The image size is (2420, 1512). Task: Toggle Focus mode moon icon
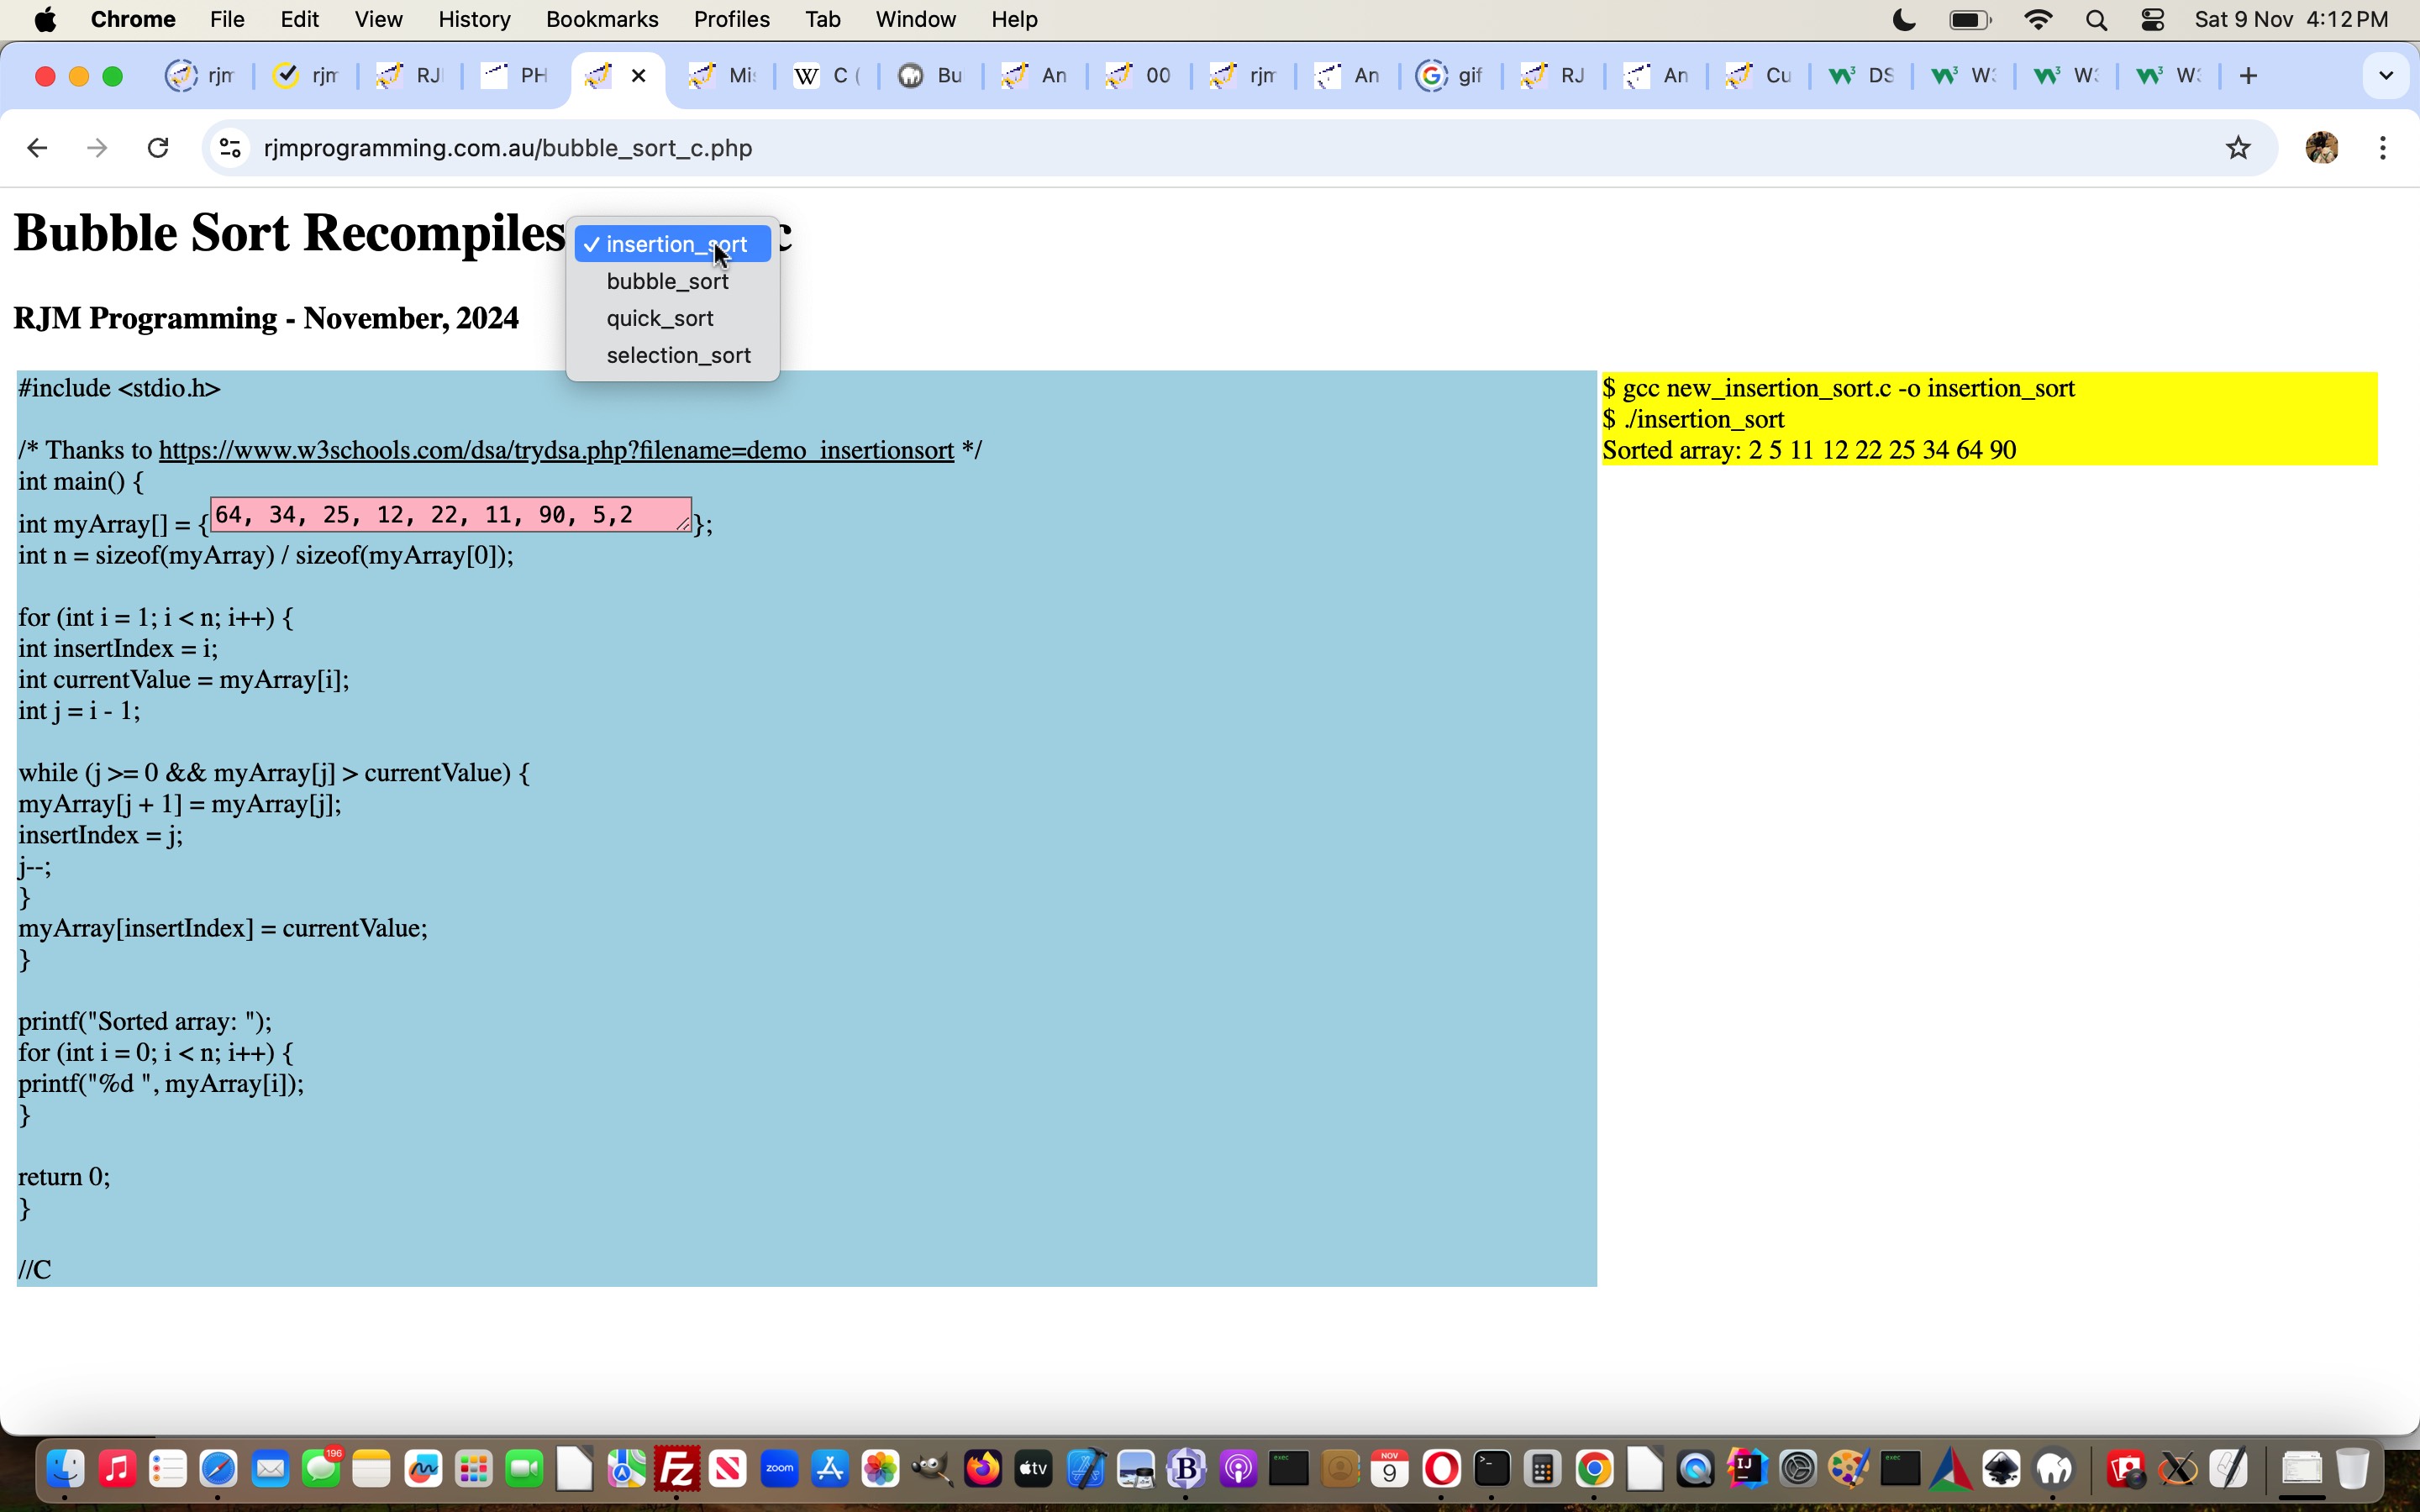pyautogui.click(x=1905, y=20)
